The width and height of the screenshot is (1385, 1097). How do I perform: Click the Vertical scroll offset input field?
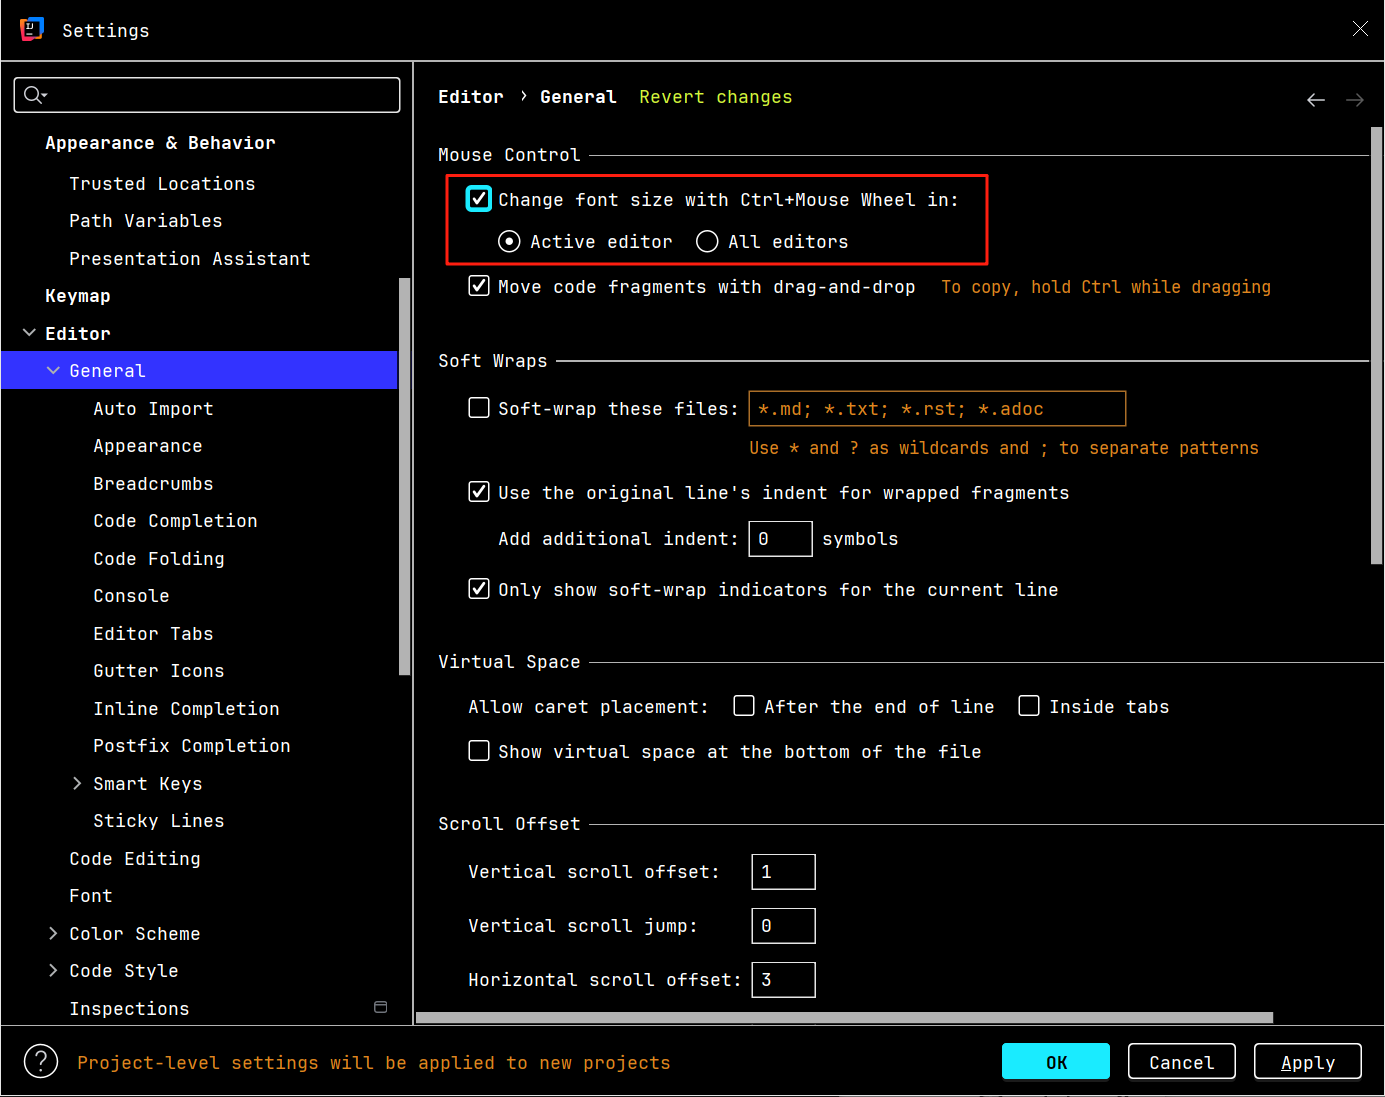tap(783, 872)
